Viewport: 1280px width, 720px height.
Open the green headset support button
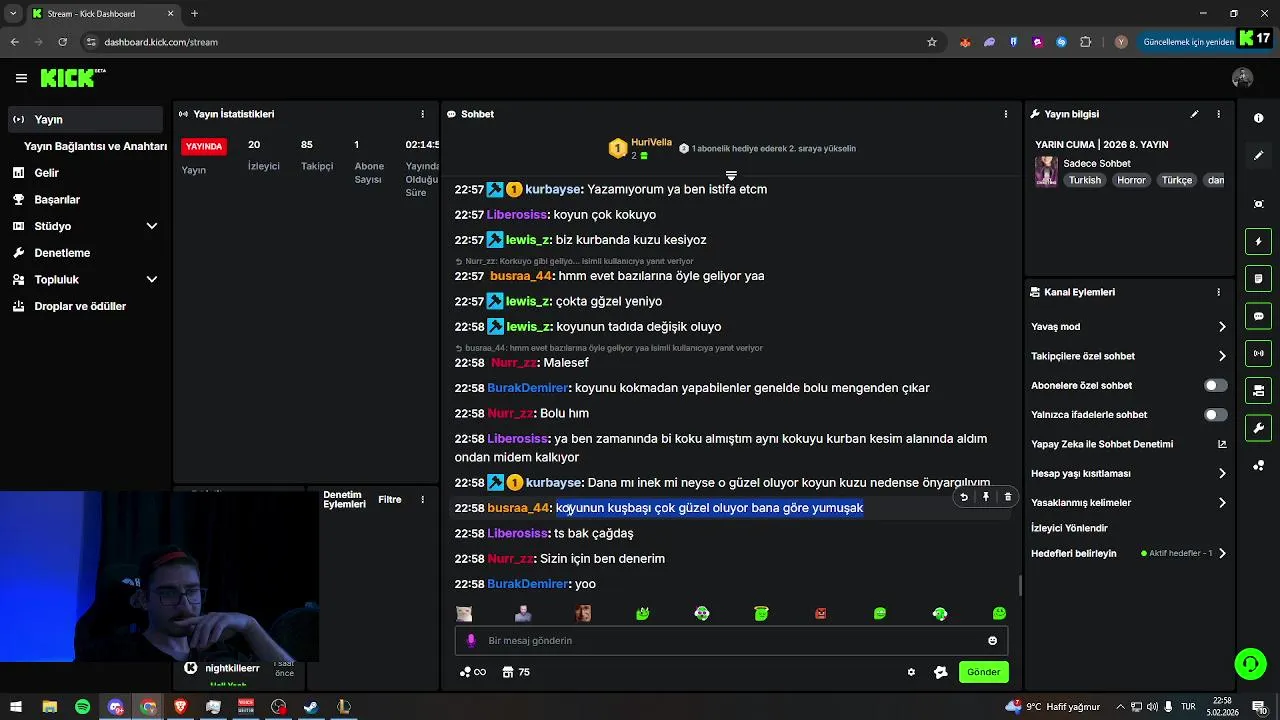(1249, 663)
